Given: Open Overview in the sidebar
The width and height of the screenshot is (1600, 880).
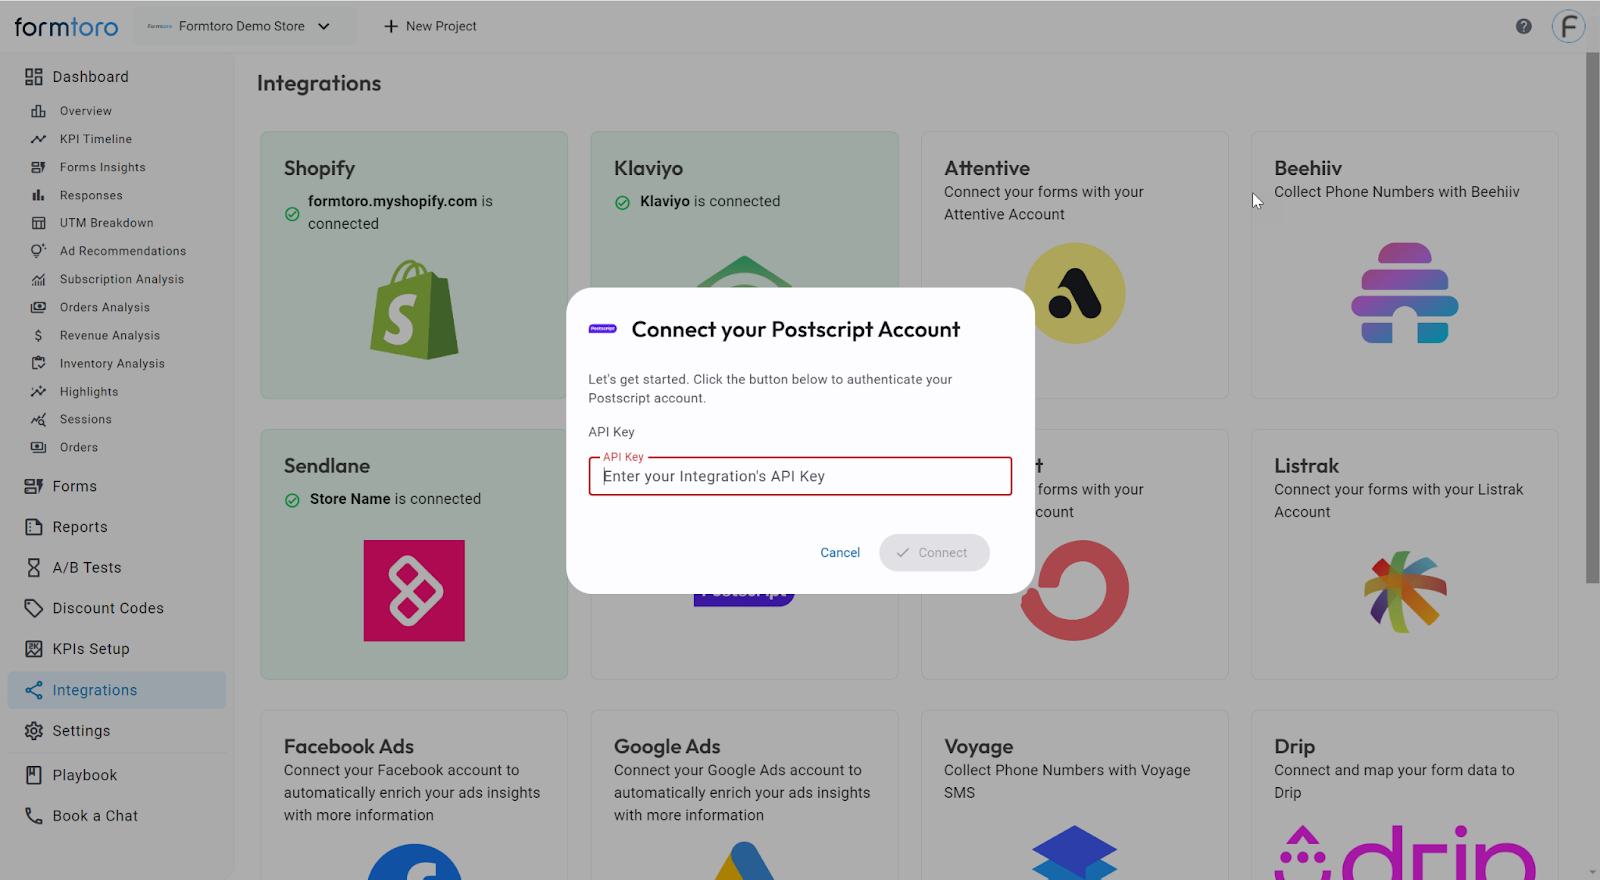Looking at the screenshot, I should (86, 111).
